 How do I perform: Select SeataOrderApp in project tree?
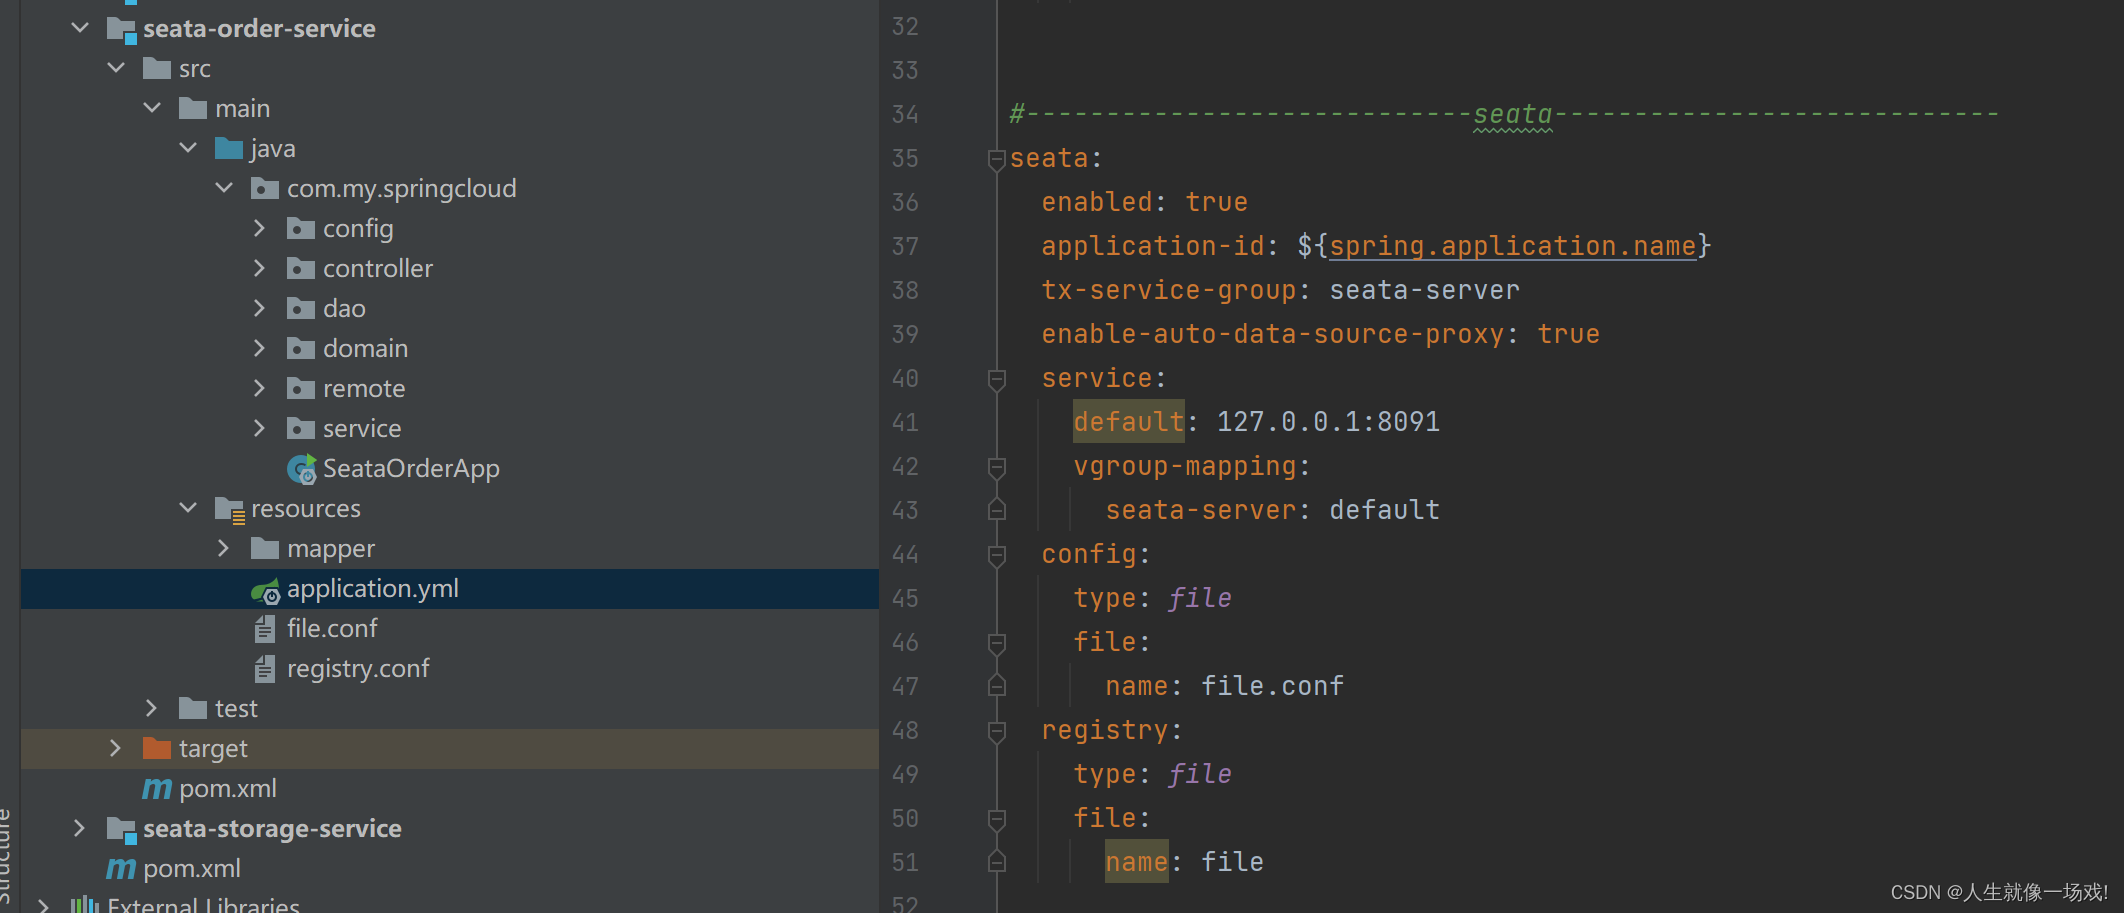click(x=411, y=468)
